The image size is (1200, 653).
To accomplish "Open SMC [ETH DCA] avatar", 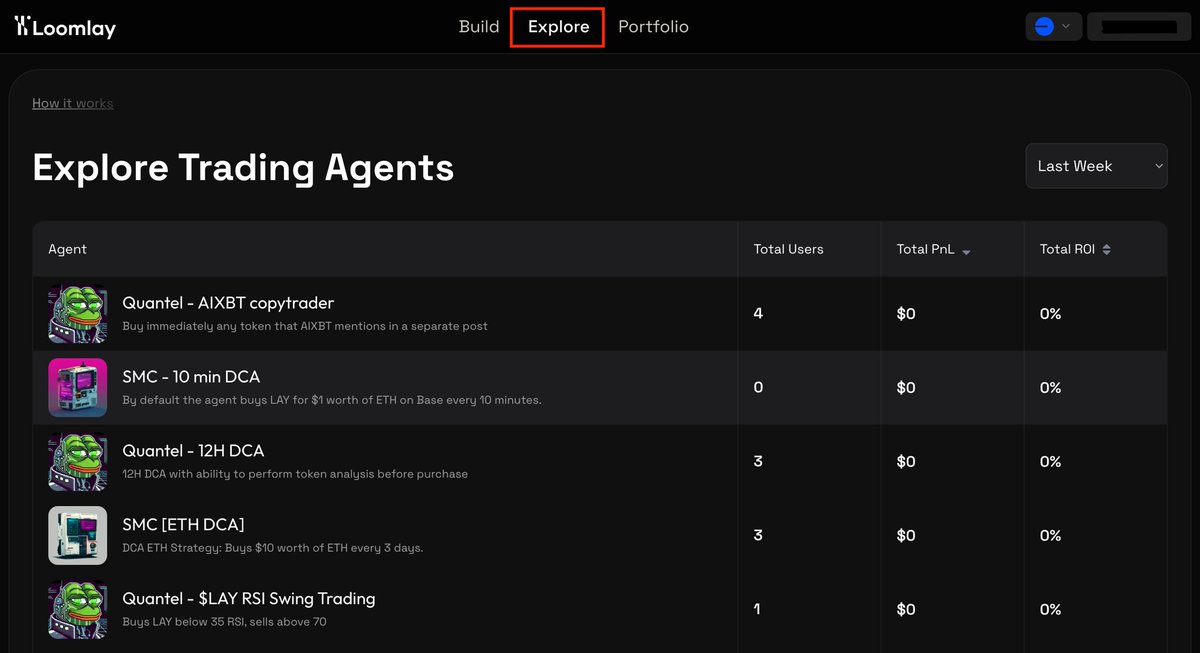I will pos(78,536).
